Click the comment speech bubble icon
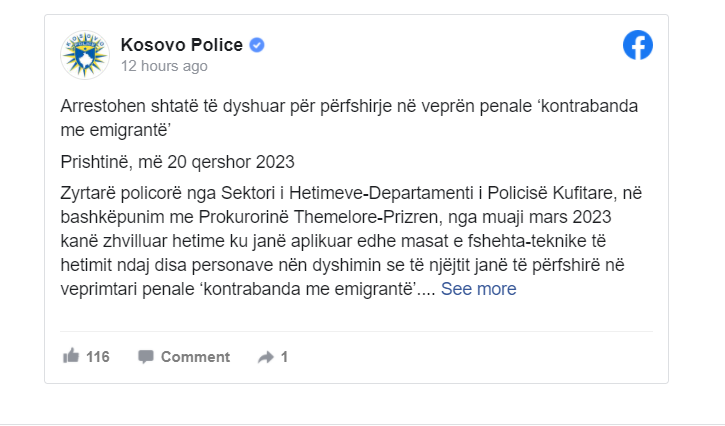 tap(146, 357)
